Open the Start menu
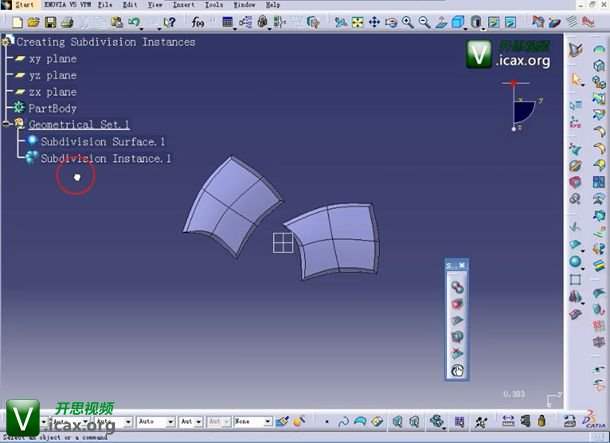This screenshot has height=443, width=610. click(23, 5)
